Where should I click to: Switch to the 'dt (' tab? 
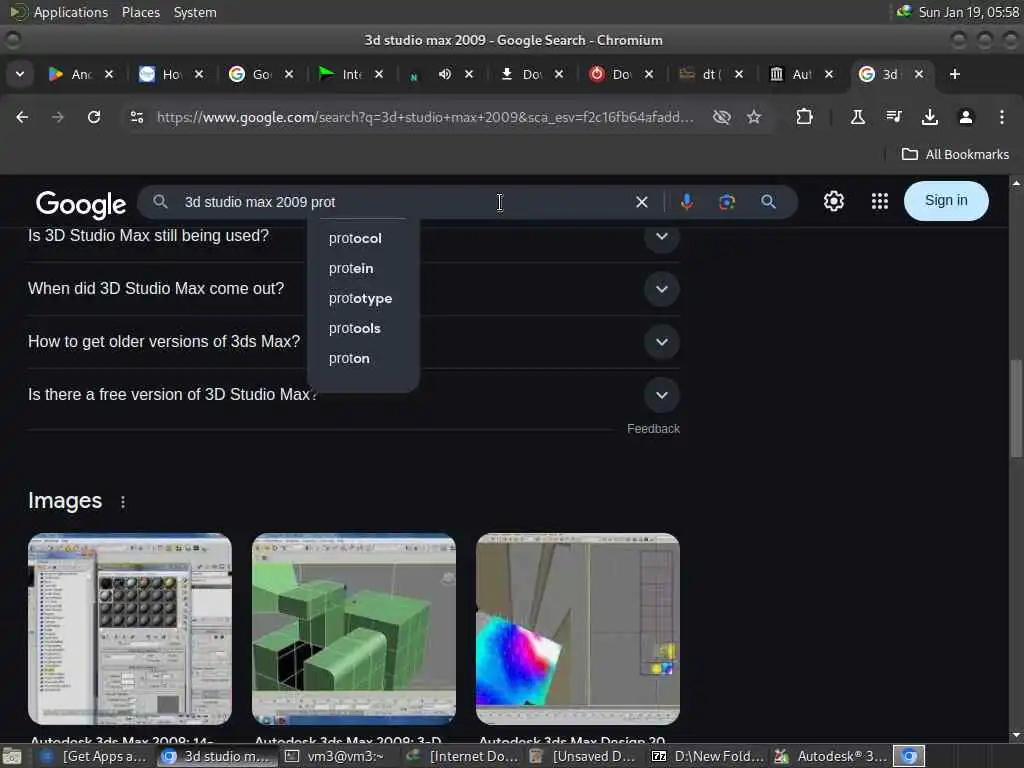point(700,74)
